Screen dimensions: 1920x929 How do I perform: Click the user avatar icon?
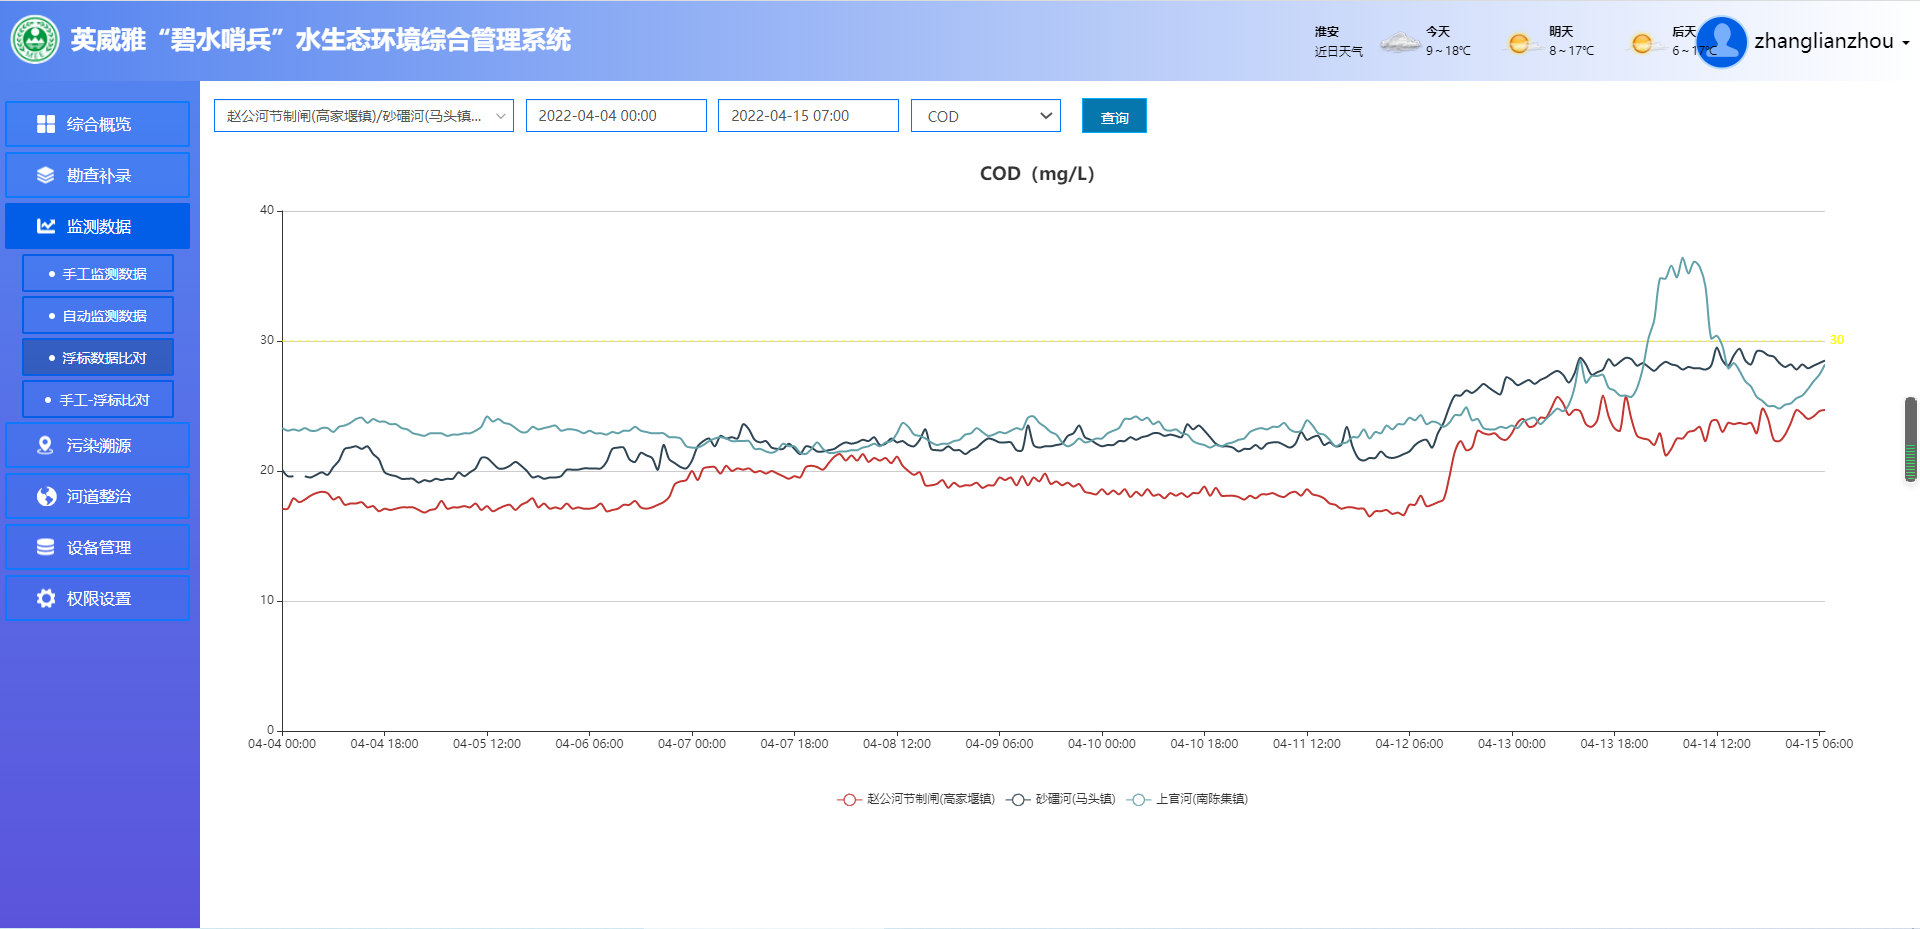point(1721,41)
